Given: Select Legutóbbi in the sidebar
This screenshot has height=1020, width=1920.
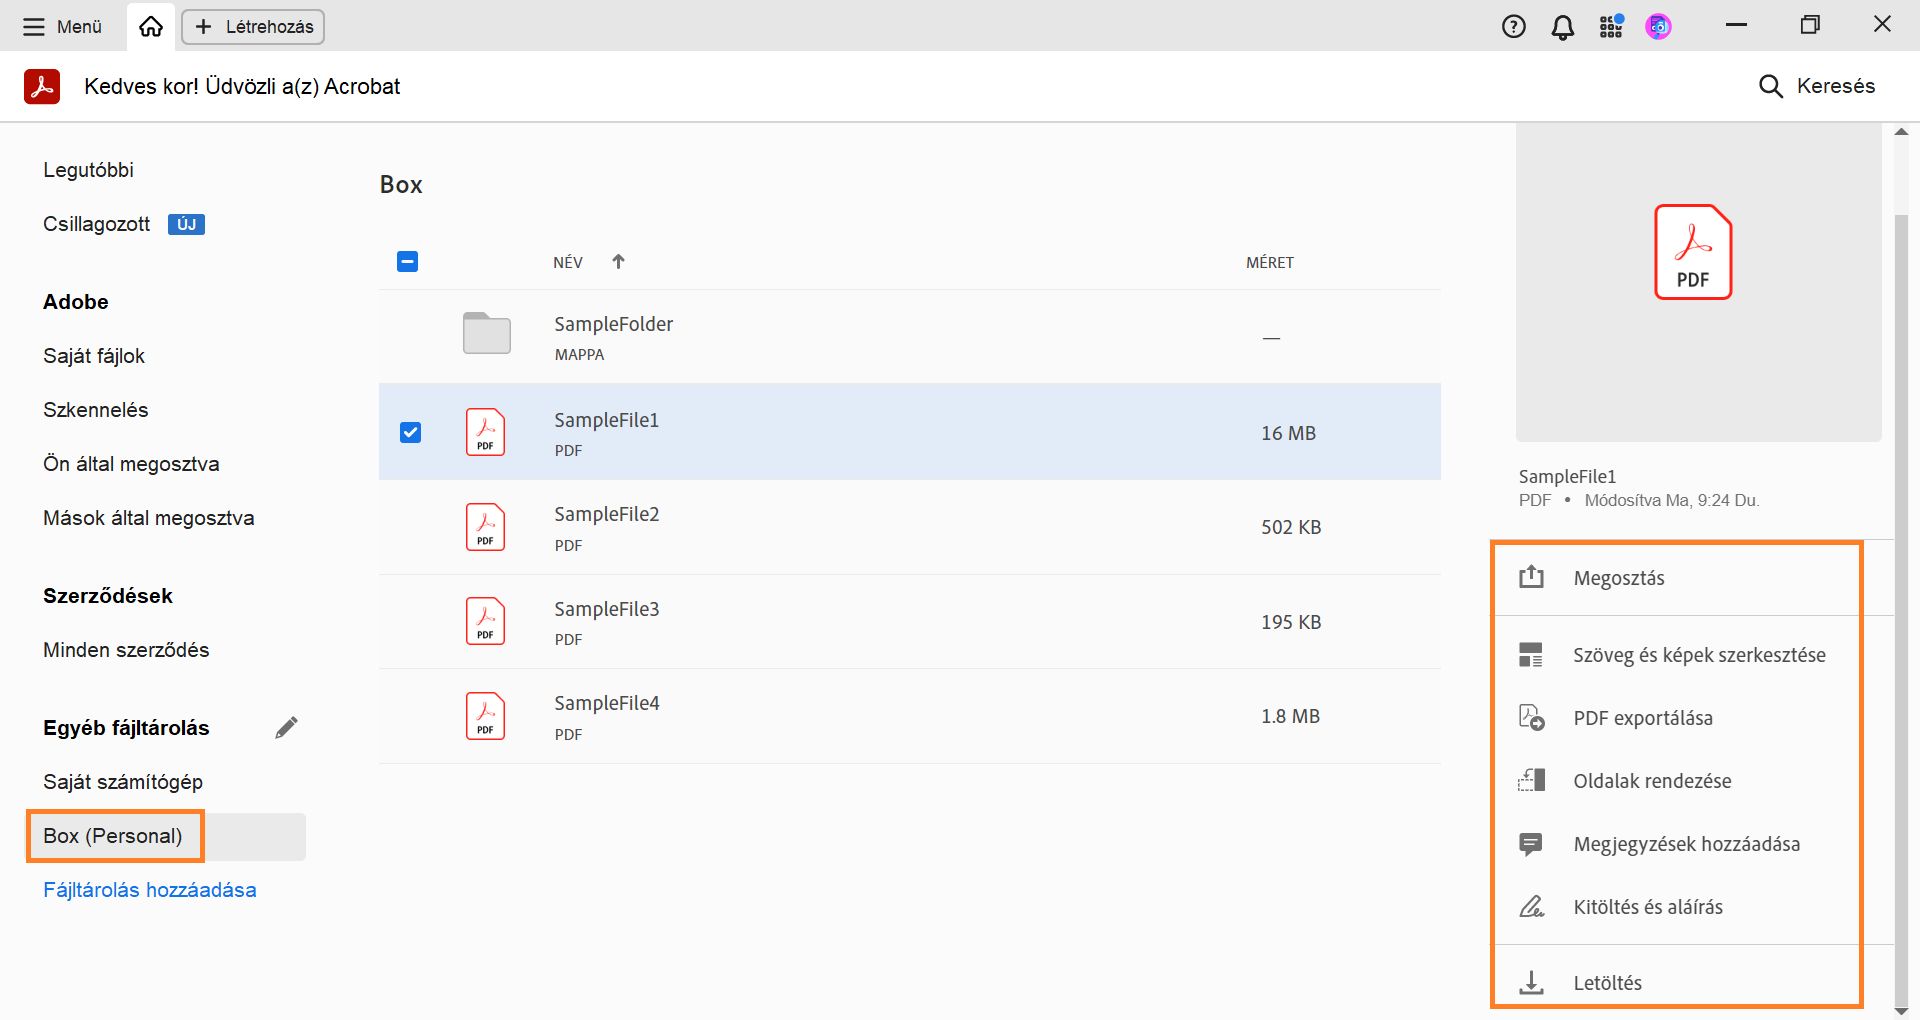Looking at the screenshot, I should [88, 170].
